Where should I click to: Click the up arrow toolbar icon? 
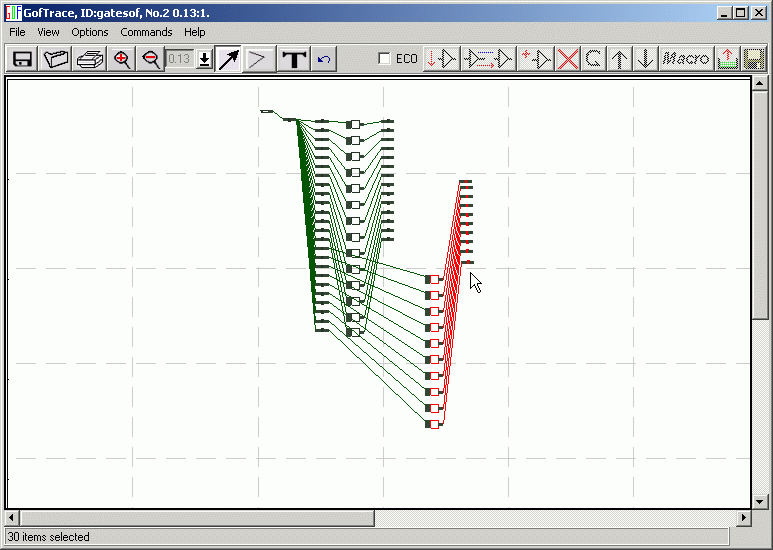click(x=619, y=59)
